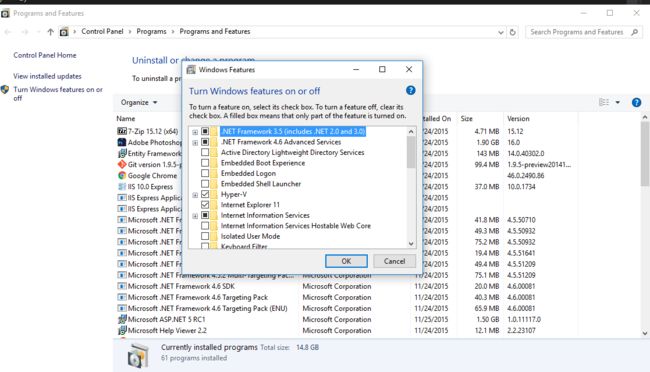The height and width of the screenshot is (372, 650).
Task: Sort by the Name column header
Action: 126,119
